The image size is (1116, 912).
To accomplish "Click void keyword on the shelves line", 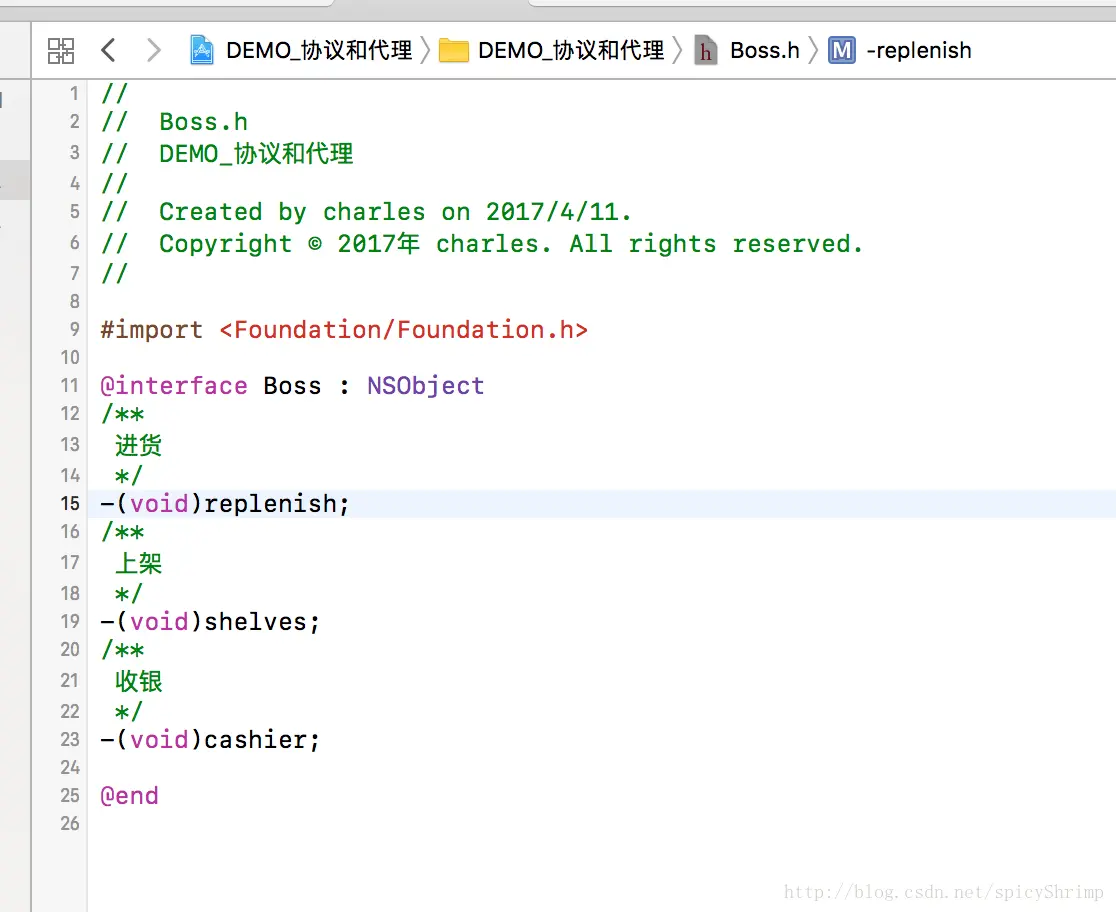I will (x=159, y=622).
